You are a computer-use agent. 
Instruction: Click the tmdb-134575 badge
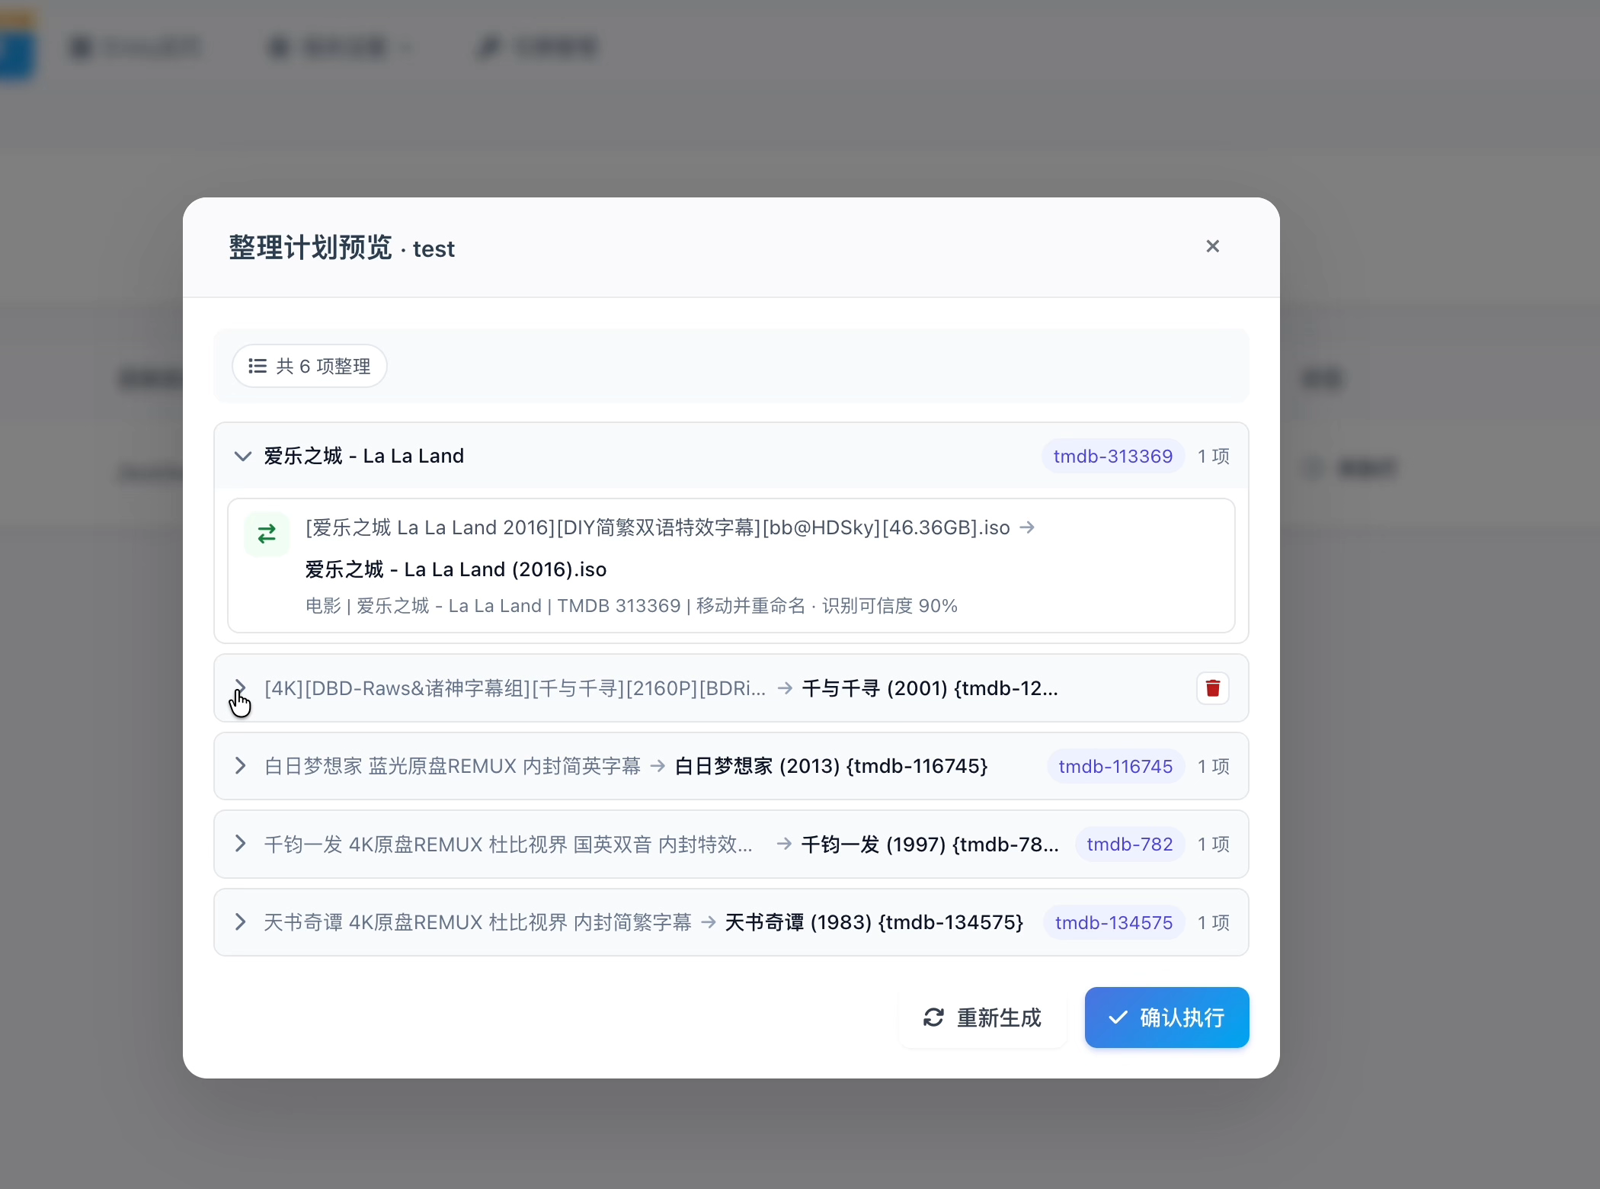pyautogui.click(x=1113, y=922)
